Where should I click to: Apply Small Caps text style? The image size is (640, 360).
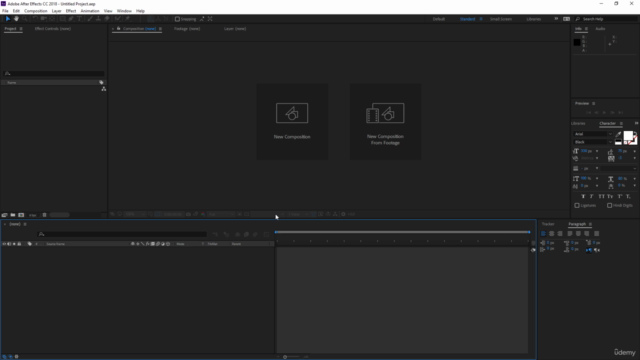(x=610, y=197)
